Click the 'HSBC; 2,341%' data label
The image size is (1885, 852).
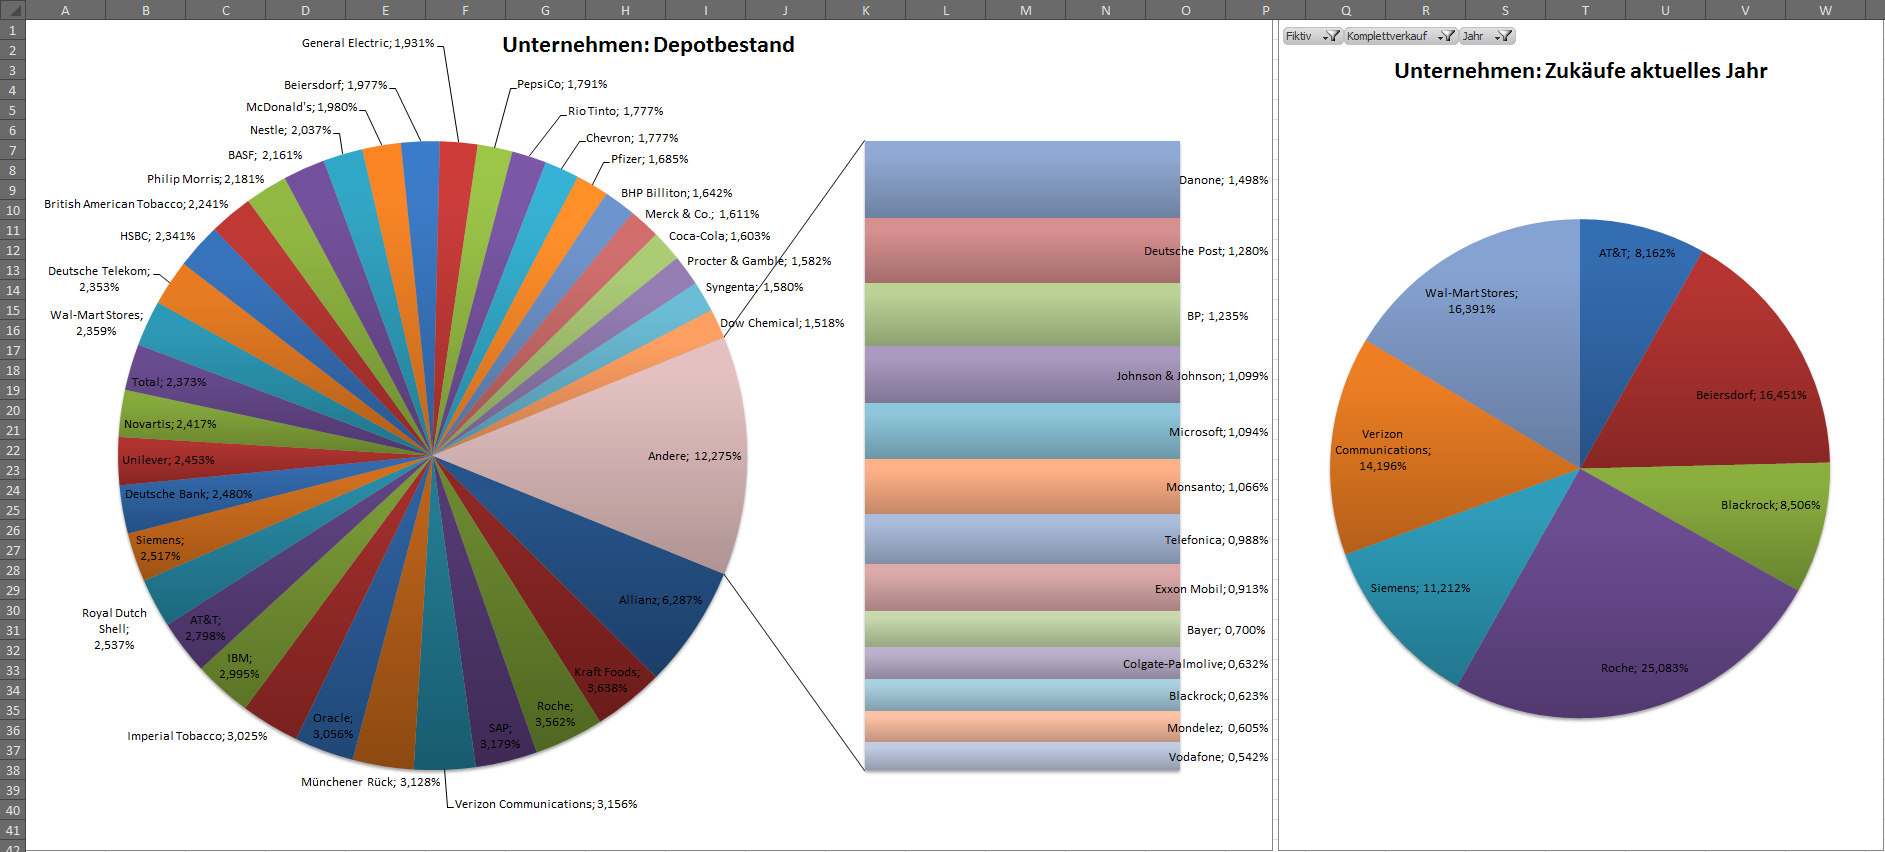[x=157, y=236]
